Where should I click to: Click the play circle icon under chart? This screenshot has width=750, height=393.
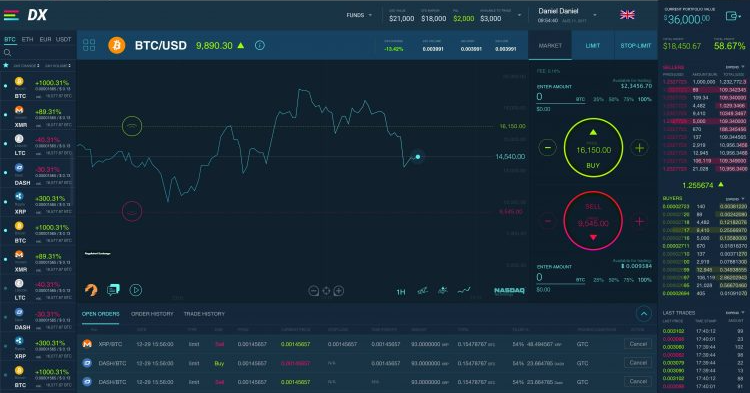(x=136, y=290)
